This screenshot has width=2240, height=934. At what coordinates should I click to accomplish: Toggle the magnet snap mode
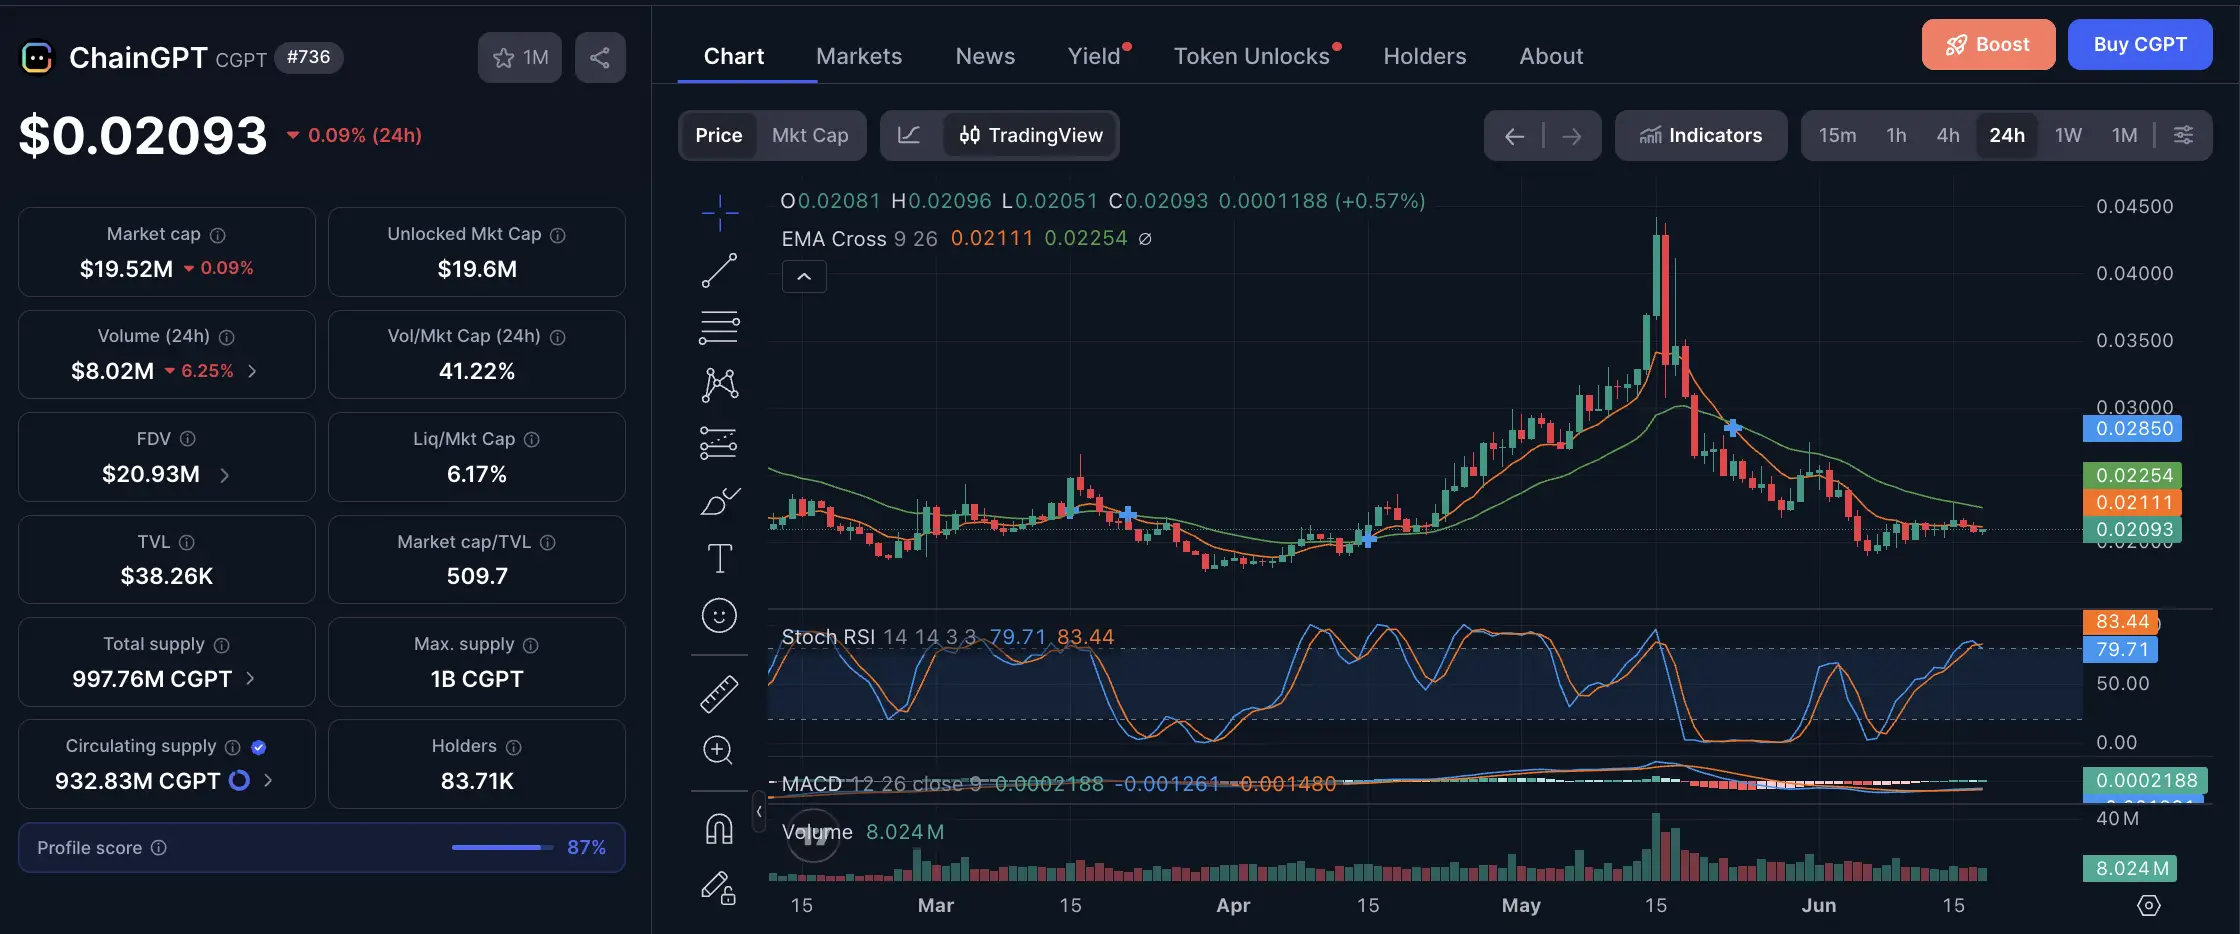pyautogui.click(x=719, y=828)
